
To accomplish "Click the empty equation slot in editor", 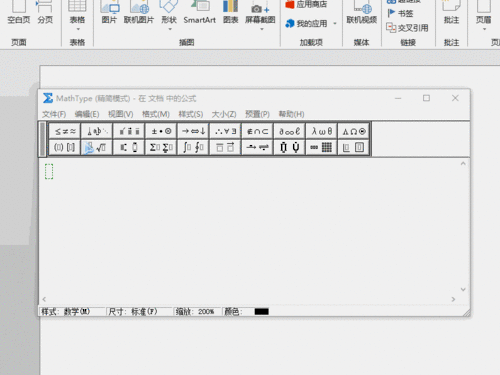I will point(49,171).
